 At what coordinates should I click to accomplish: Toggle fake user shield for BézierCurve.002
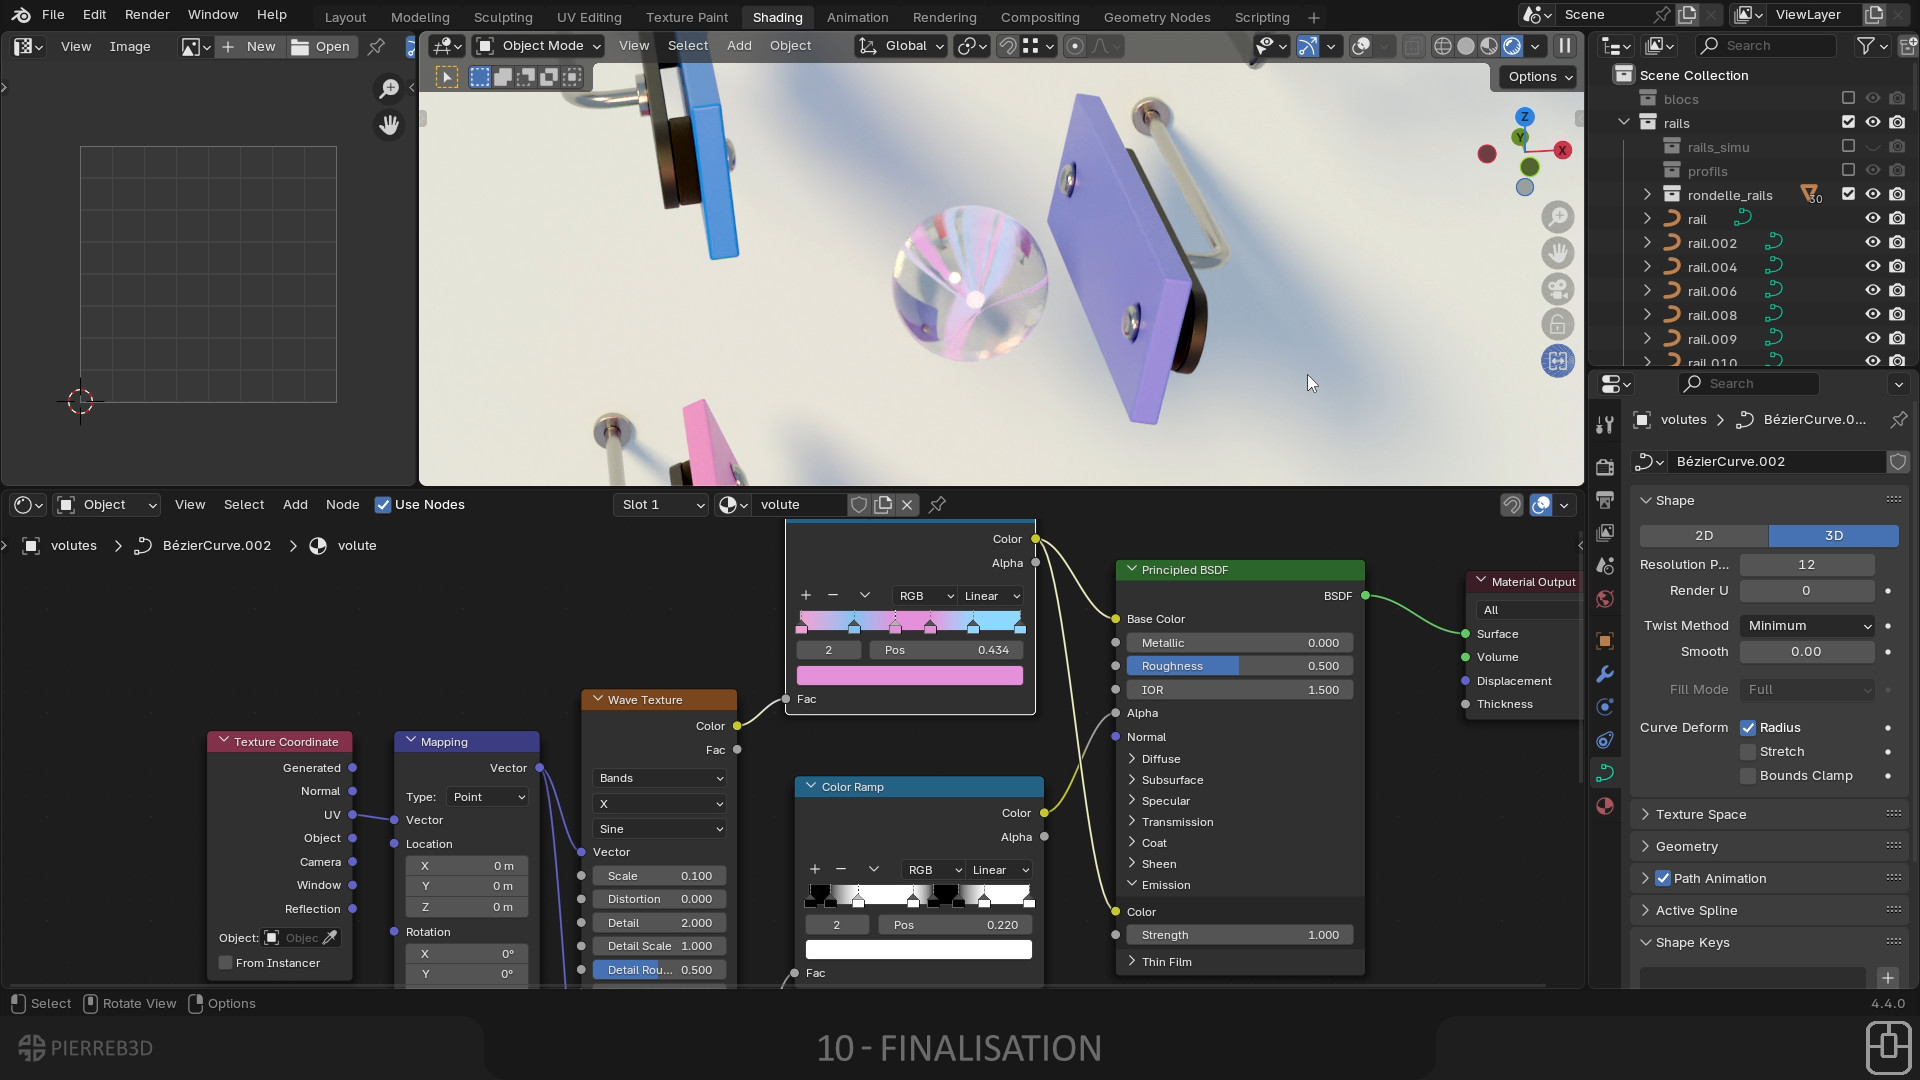coord(1898,462)
